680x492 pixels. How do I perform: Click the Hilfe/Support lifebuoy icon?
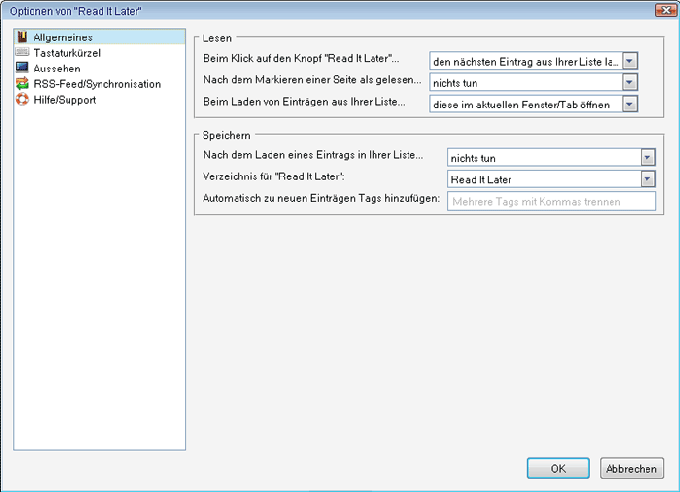[x=22, y=99]
